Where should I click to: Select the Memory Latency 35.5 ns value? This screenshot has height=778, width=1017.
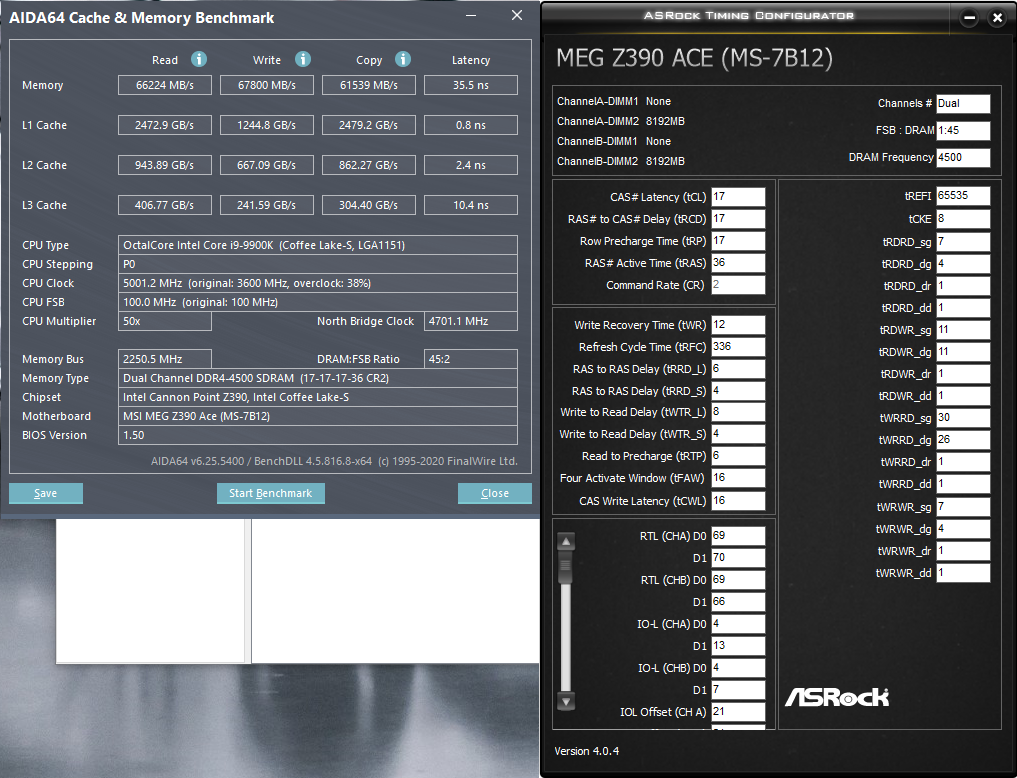coord(471,85)
